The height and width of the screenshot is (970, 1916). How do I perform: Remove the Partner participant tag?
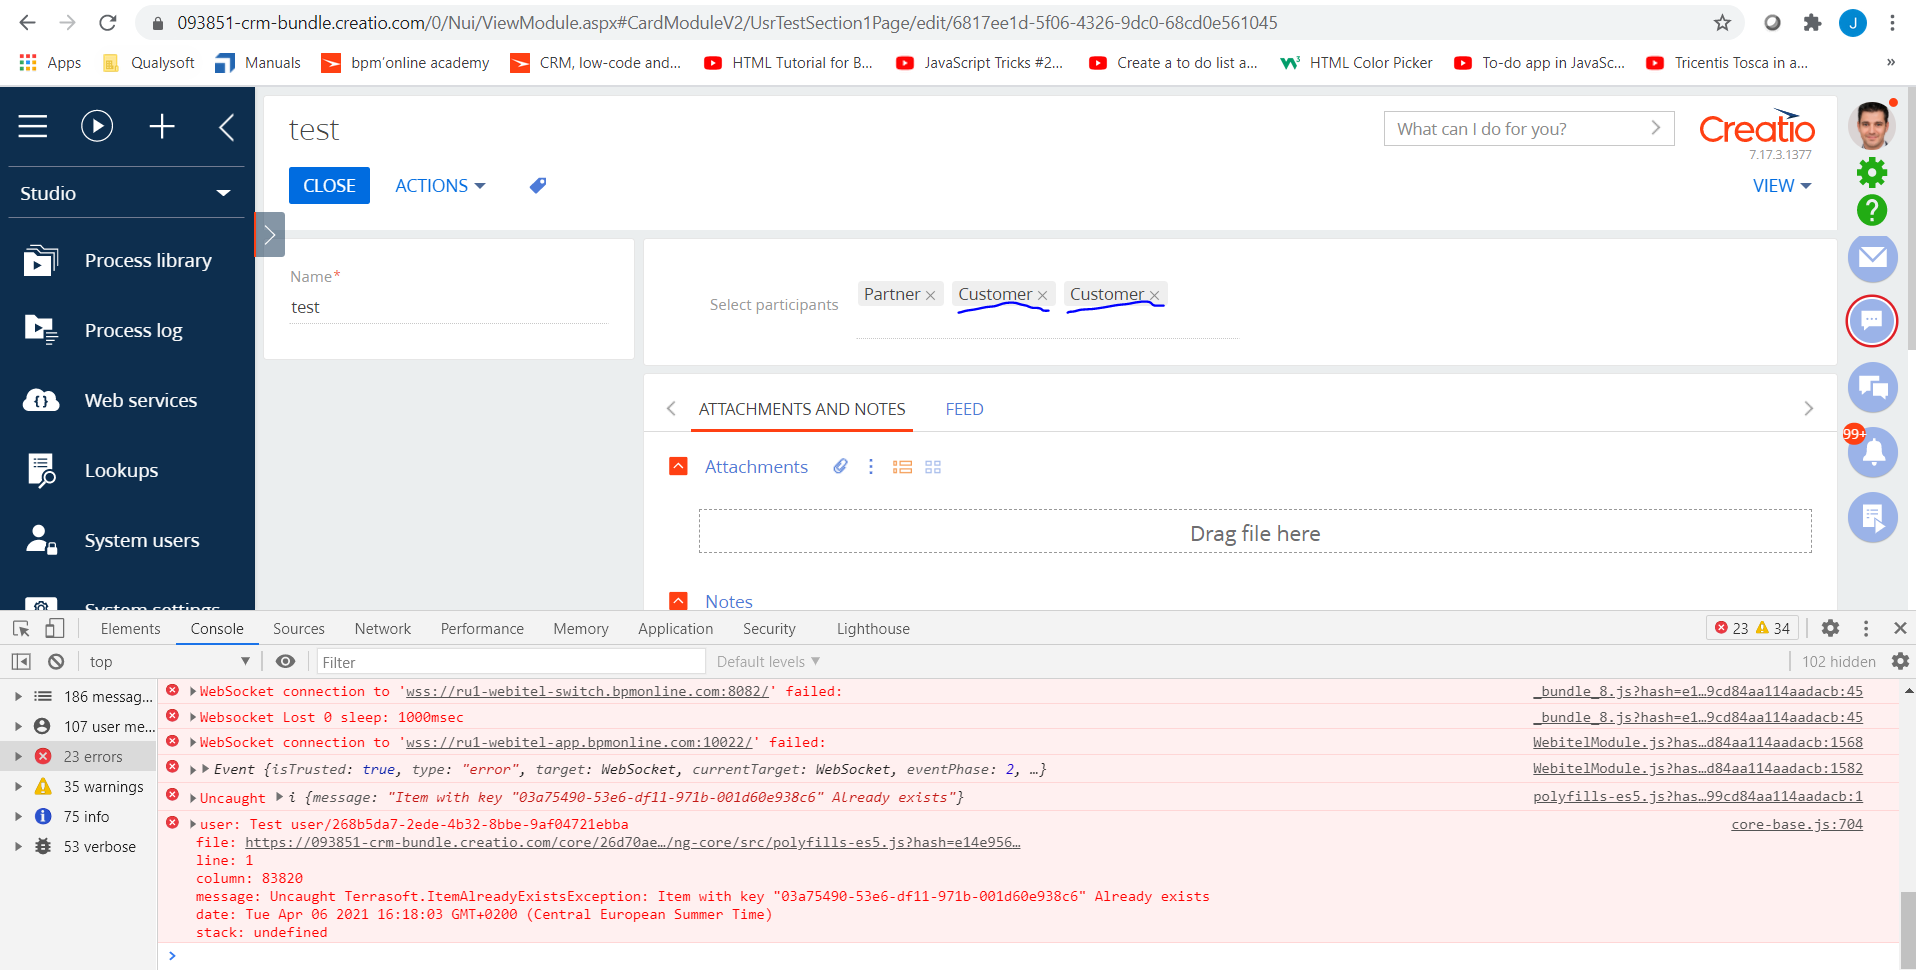[930, 296]
